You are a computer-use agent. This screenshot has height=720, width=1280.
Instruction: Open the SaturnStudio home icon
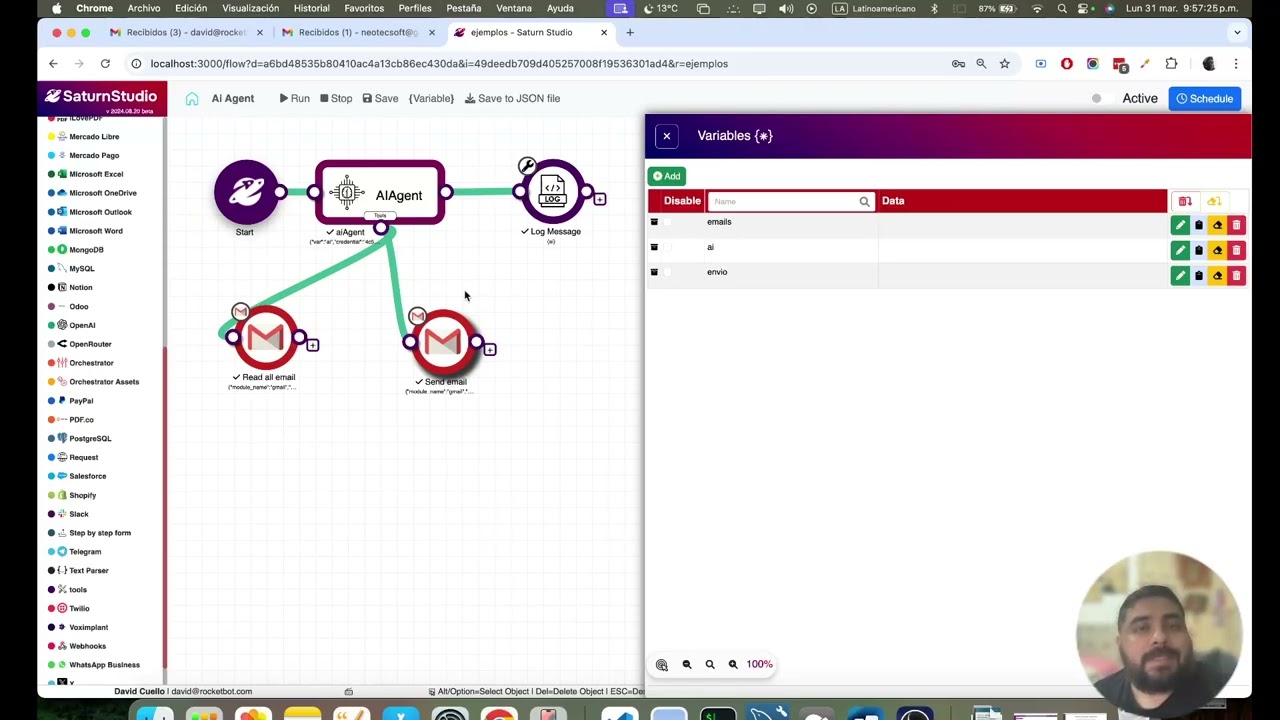[192, 98]
